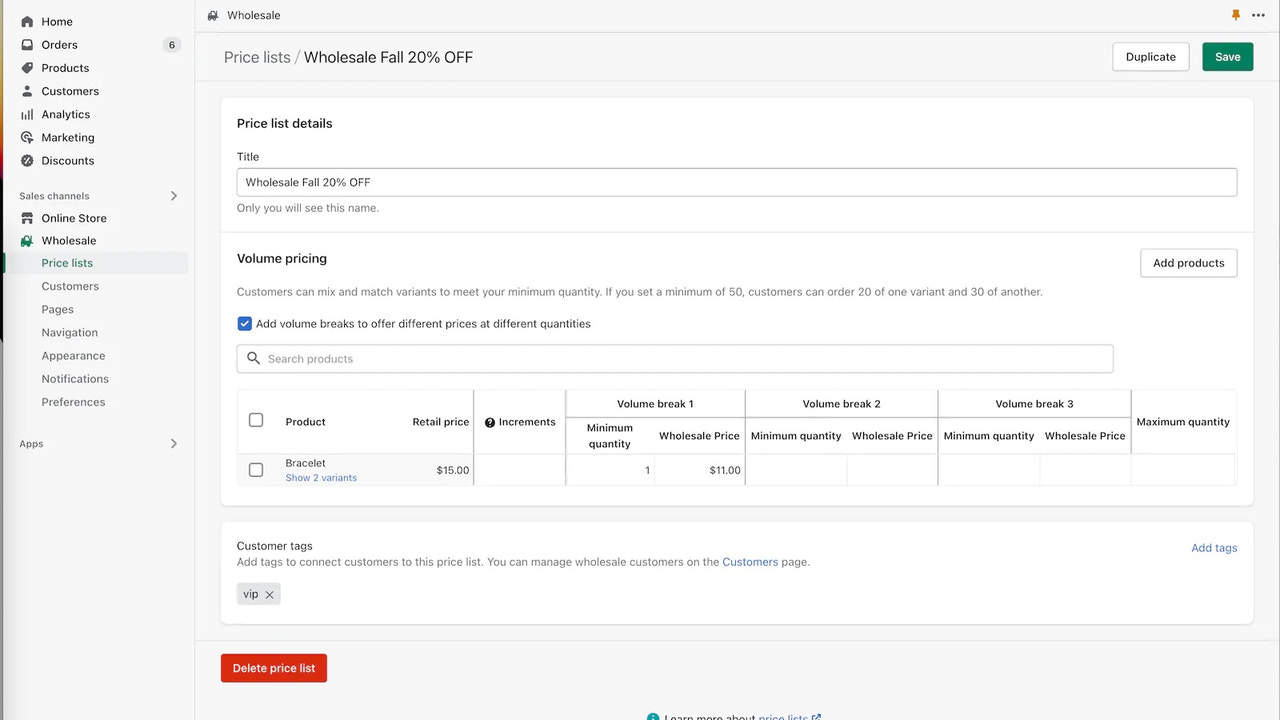
Task: Click the Volume break 3 column header
Action: pos(1034,404)
